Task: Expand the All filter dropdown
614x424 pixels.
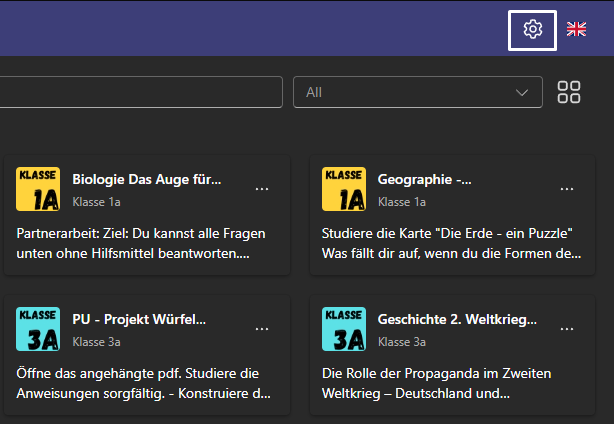Action: click(x=418, y=92)
